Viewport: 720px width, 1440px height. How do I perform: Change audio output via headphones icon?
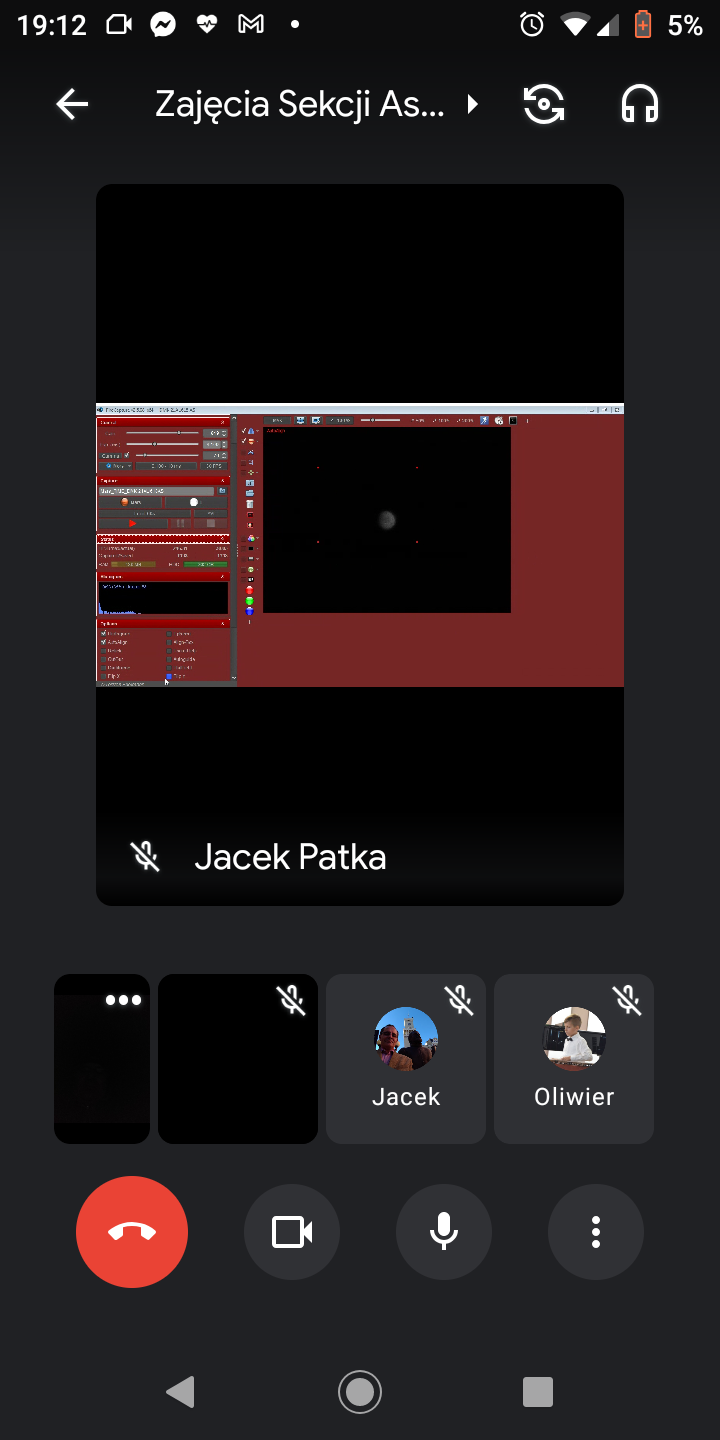pyautogui.click(x=640, y=104)
